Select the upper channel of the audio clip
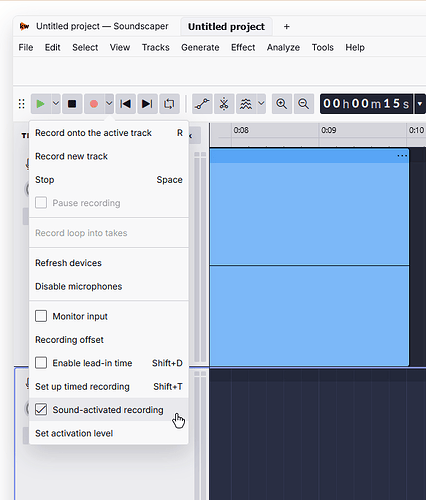The width and height of the screenshot is (426, 500). point(309,214)
